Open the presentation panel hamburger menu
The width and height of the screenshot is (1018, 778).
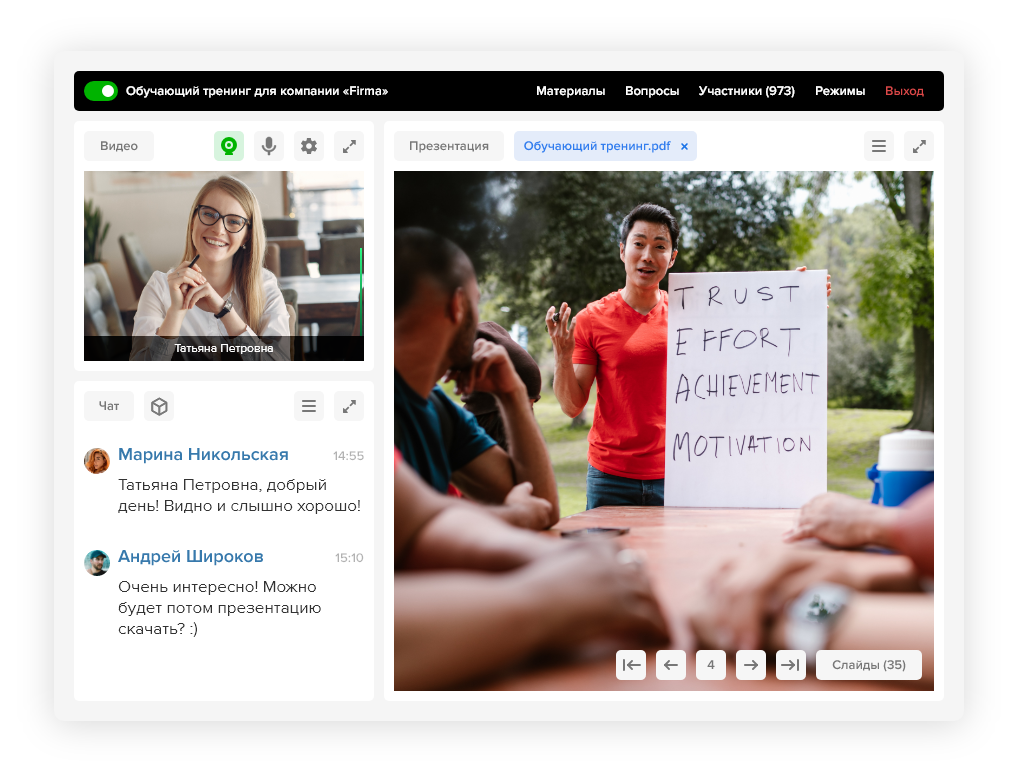coord(879,146)
